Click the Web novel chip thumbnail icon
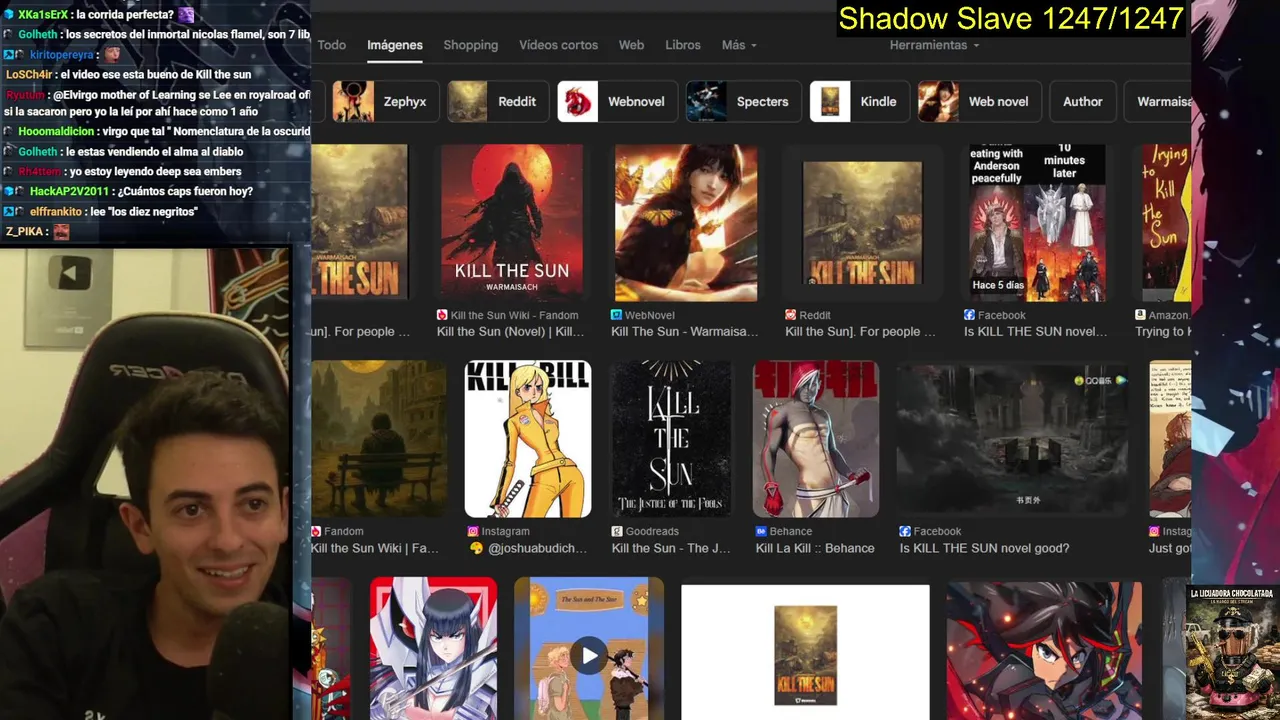1280x720 pixels. (938, 101)
